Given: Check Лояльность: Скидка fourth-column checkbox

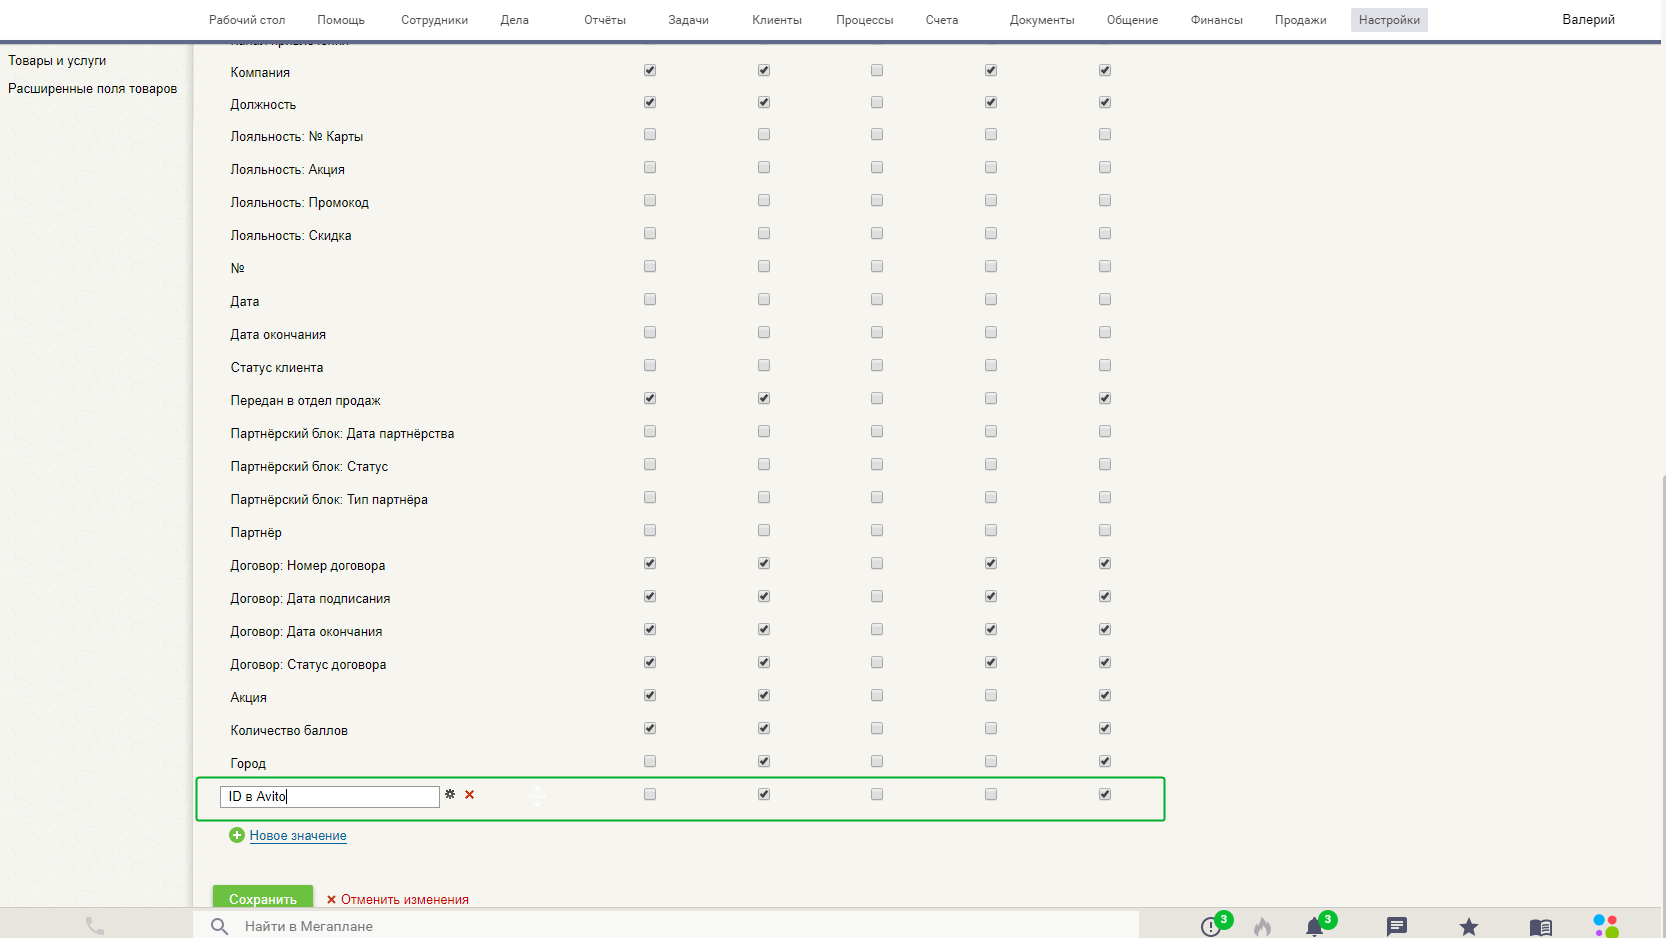Looking at the screenshot, I should coord(991,233).
